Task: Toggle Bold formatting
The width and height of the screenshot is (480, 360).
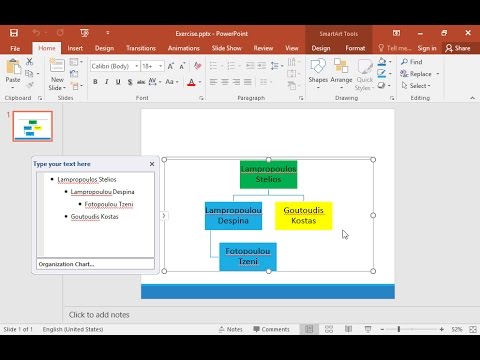Action: click(95, 82)
